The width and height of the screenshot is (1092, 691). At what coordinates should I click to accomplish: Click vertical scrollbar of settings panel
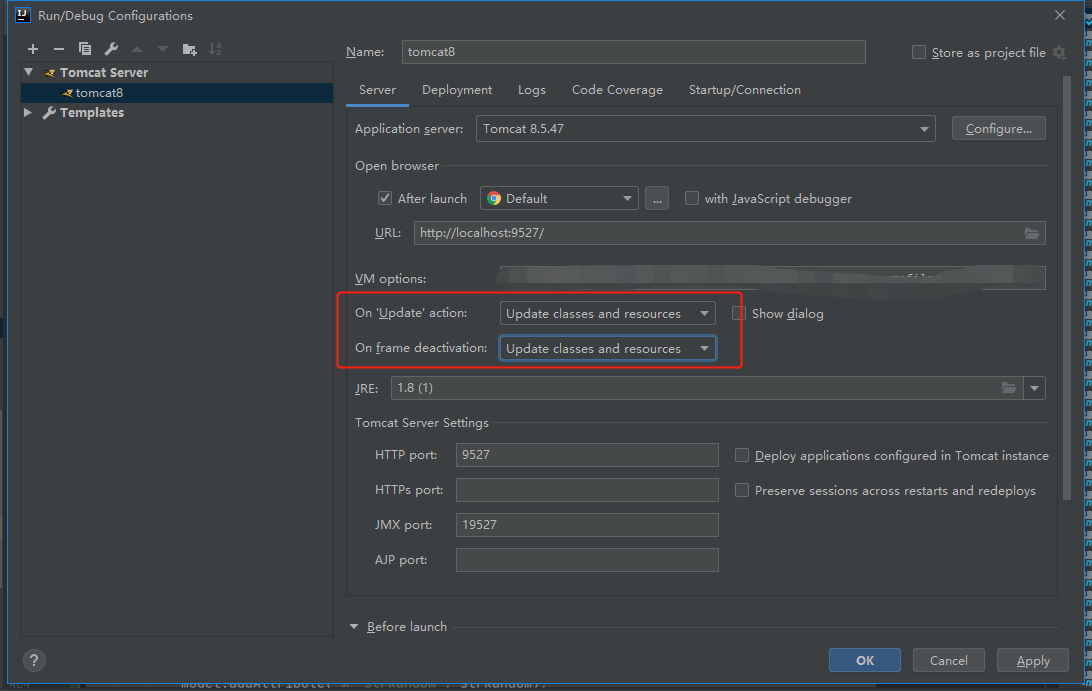1067,288
